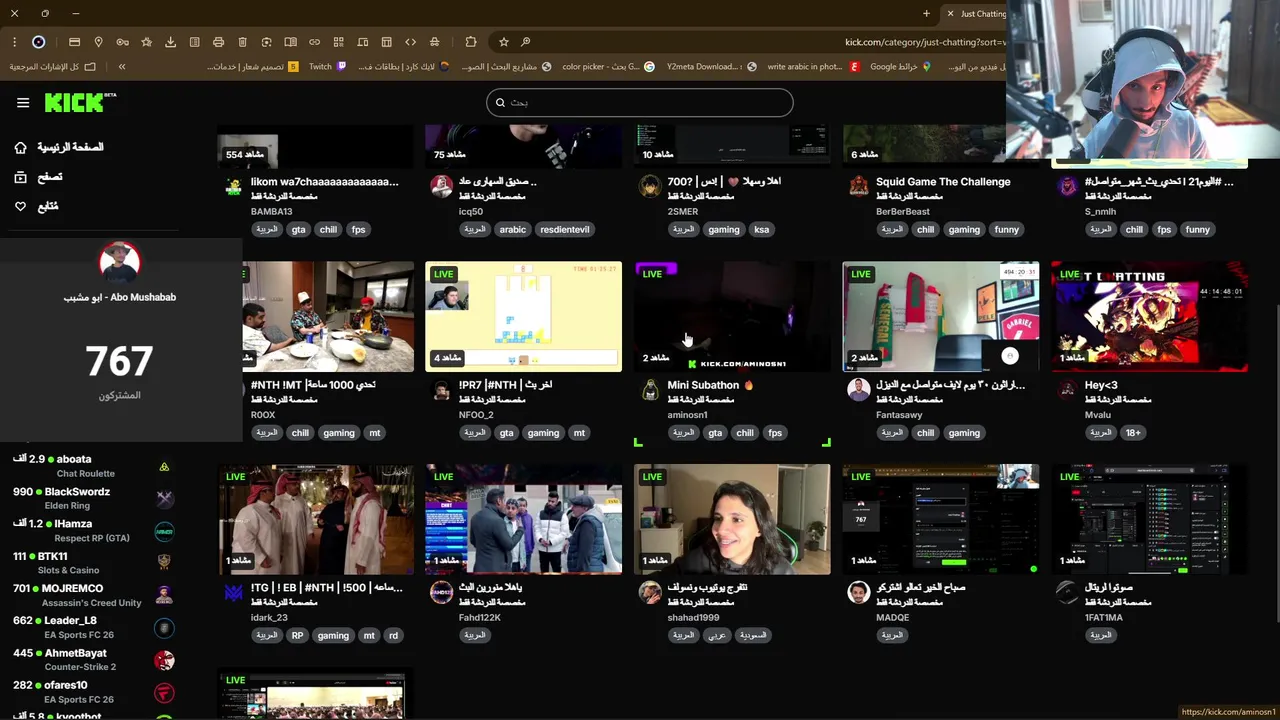Open Fantasawy stream thumbnail
The image size is (1280, 720).
(940, 317)
